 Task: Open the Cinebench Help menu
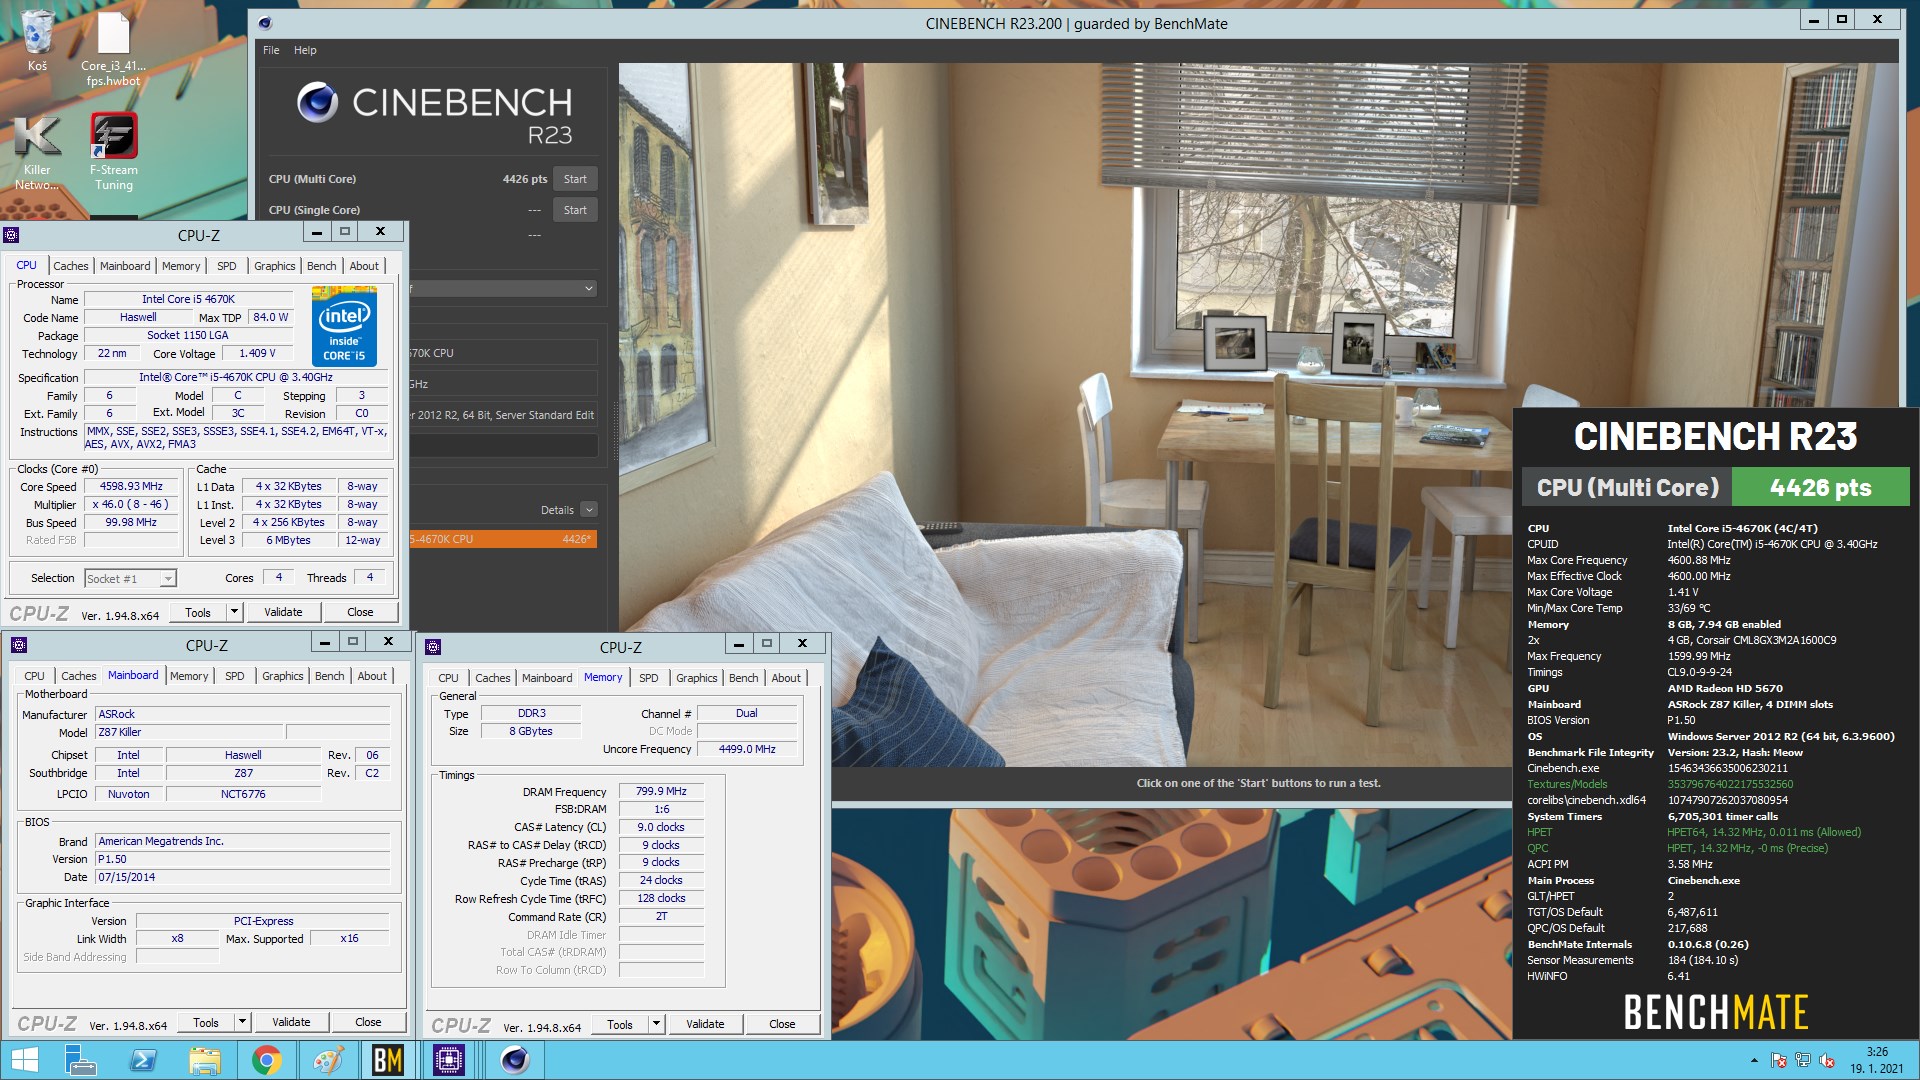click(305, 50)
